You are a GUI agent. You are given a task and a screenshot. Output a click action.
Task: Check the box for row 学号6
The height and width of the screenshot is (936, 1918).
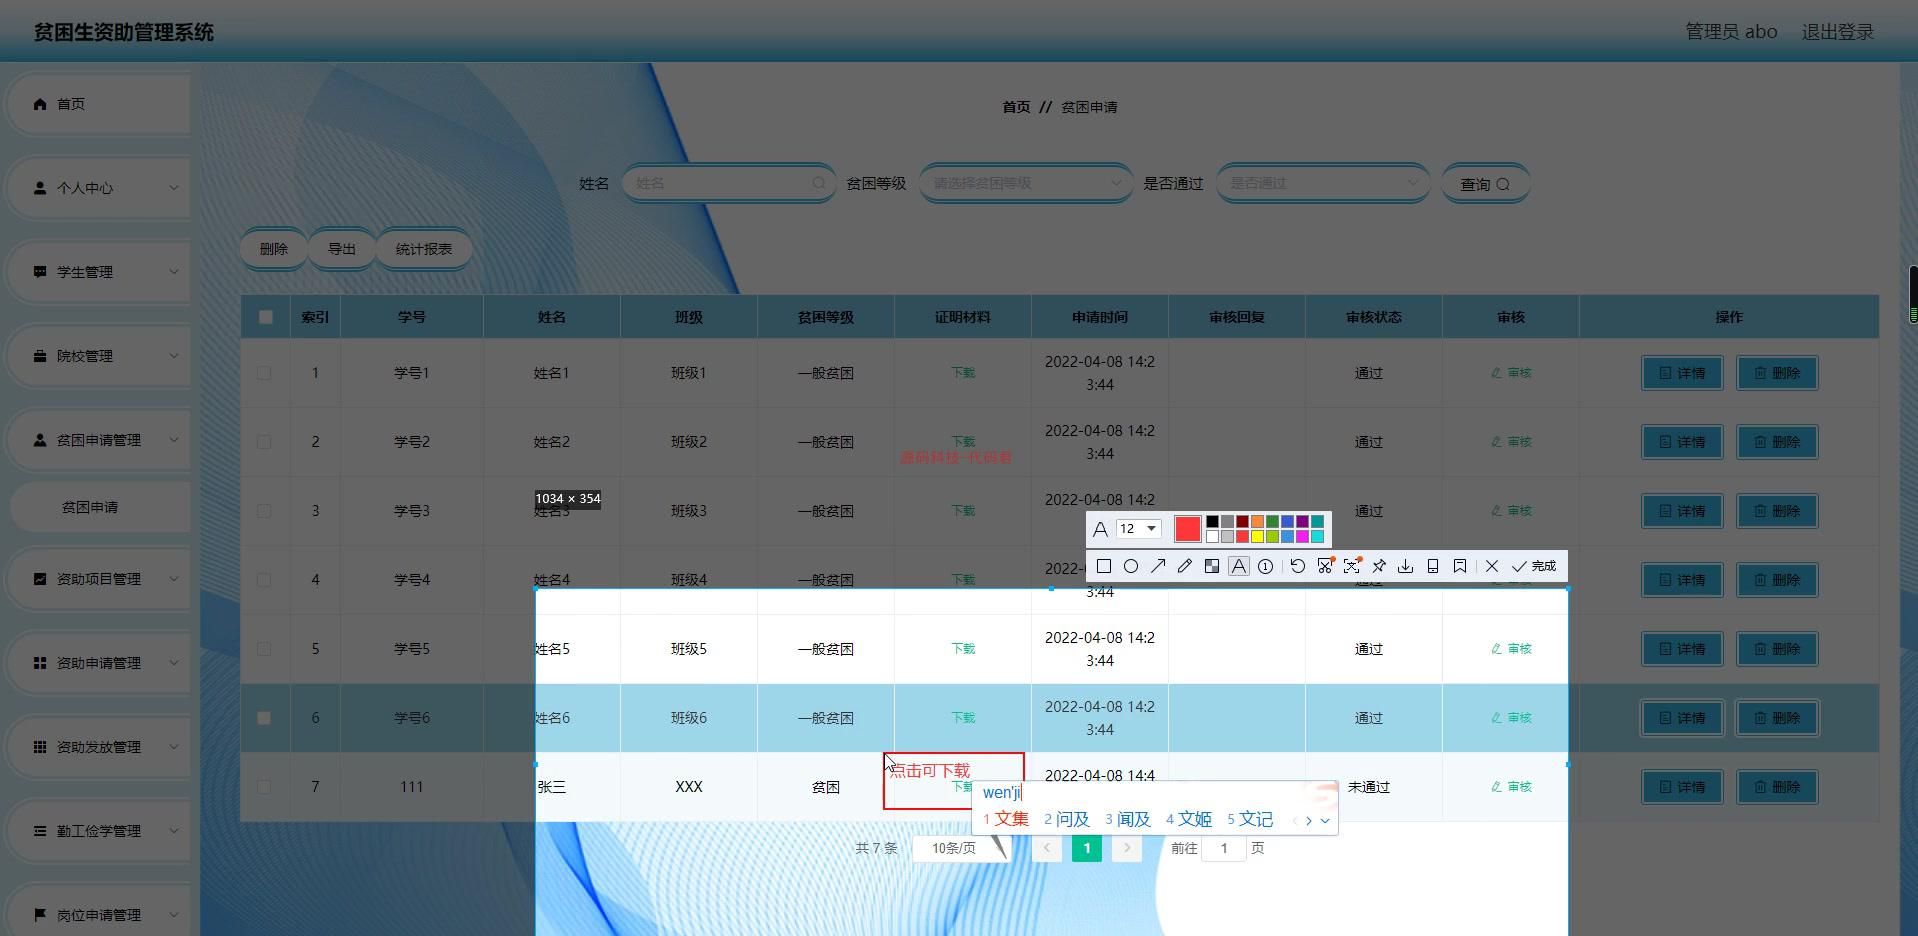[x=264, y=718]
